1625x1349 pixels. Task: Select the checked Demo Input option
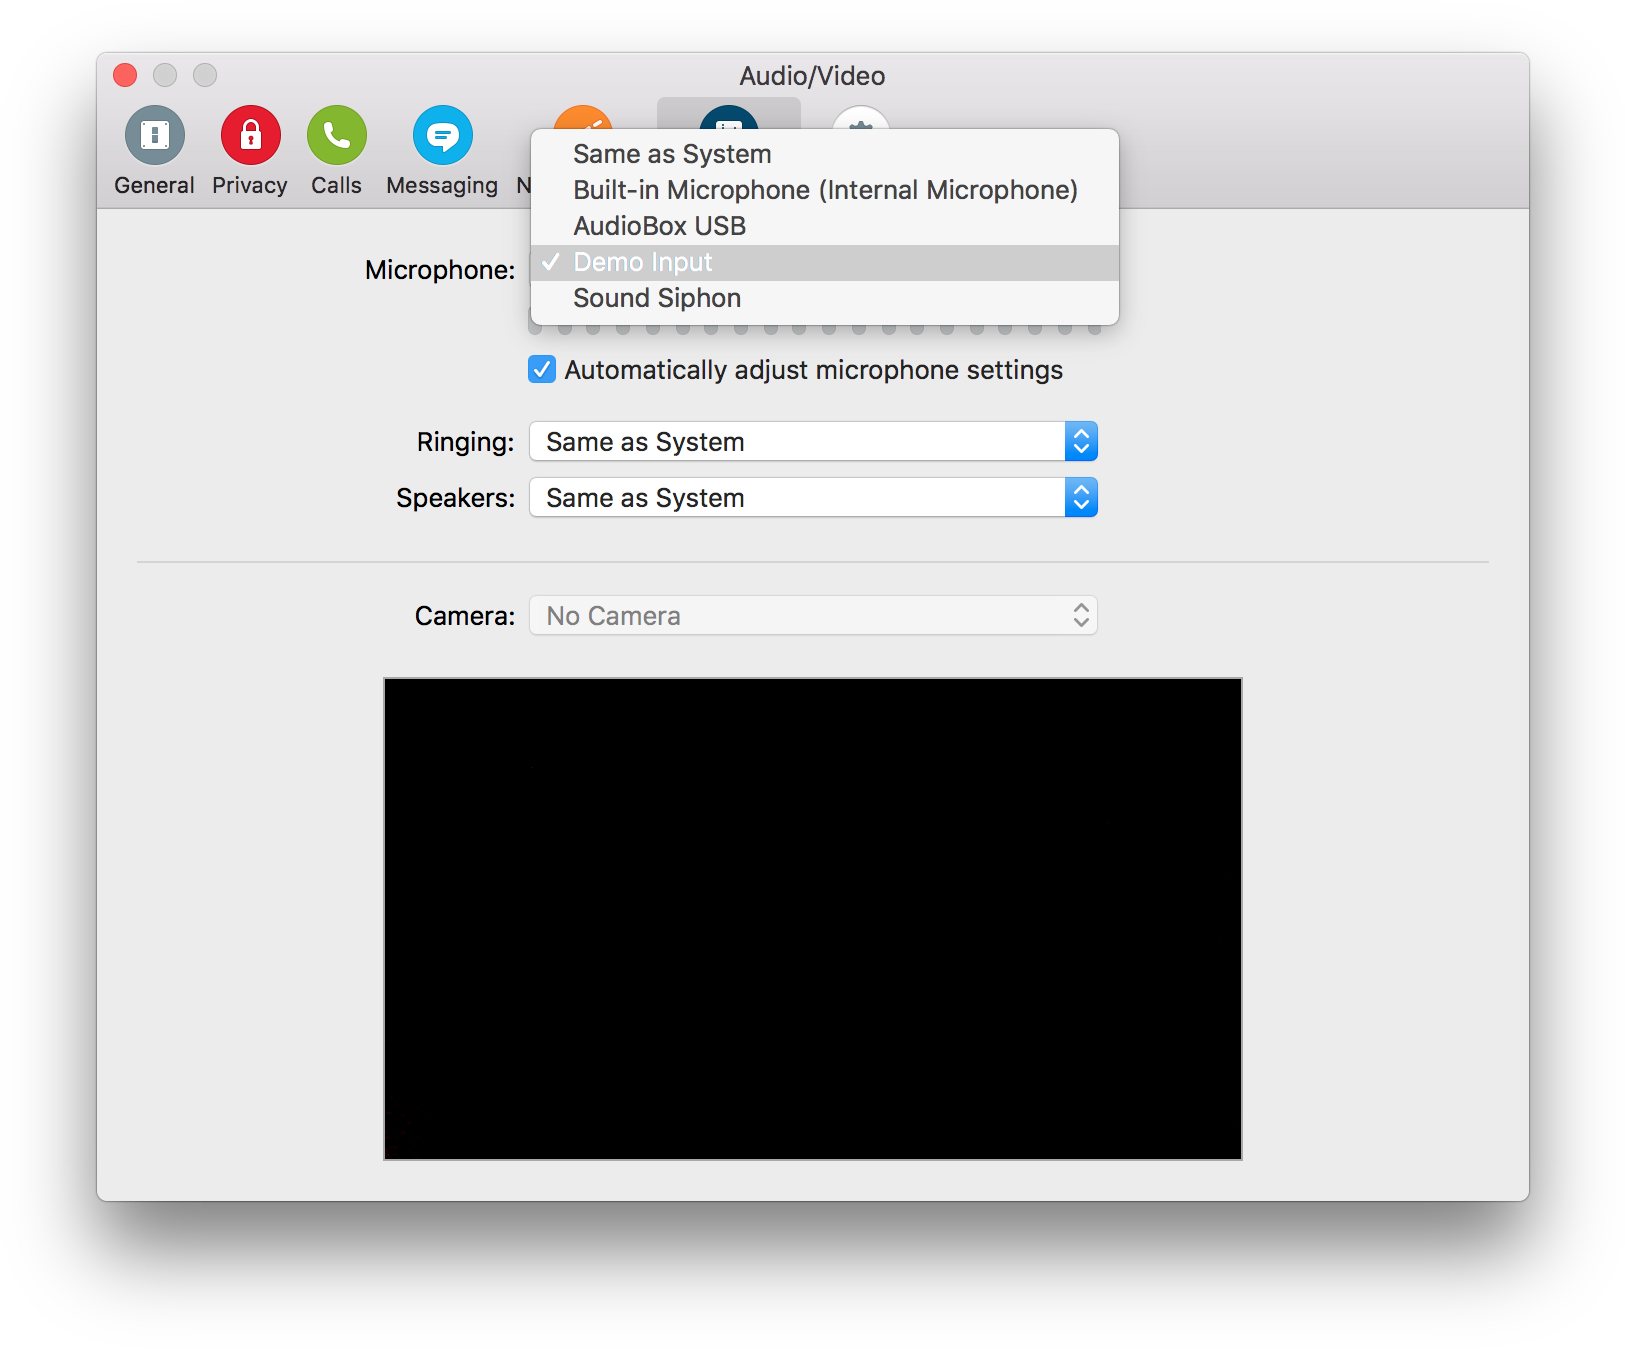tap(643, 262)
